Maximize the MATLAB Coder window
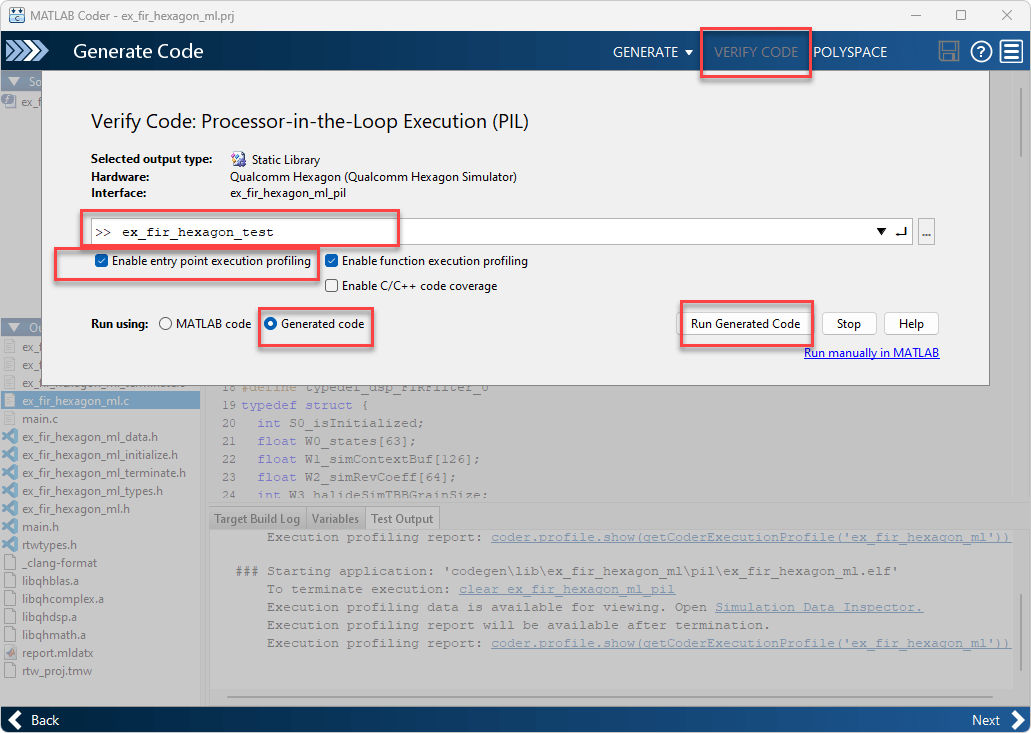 (961, 15)
